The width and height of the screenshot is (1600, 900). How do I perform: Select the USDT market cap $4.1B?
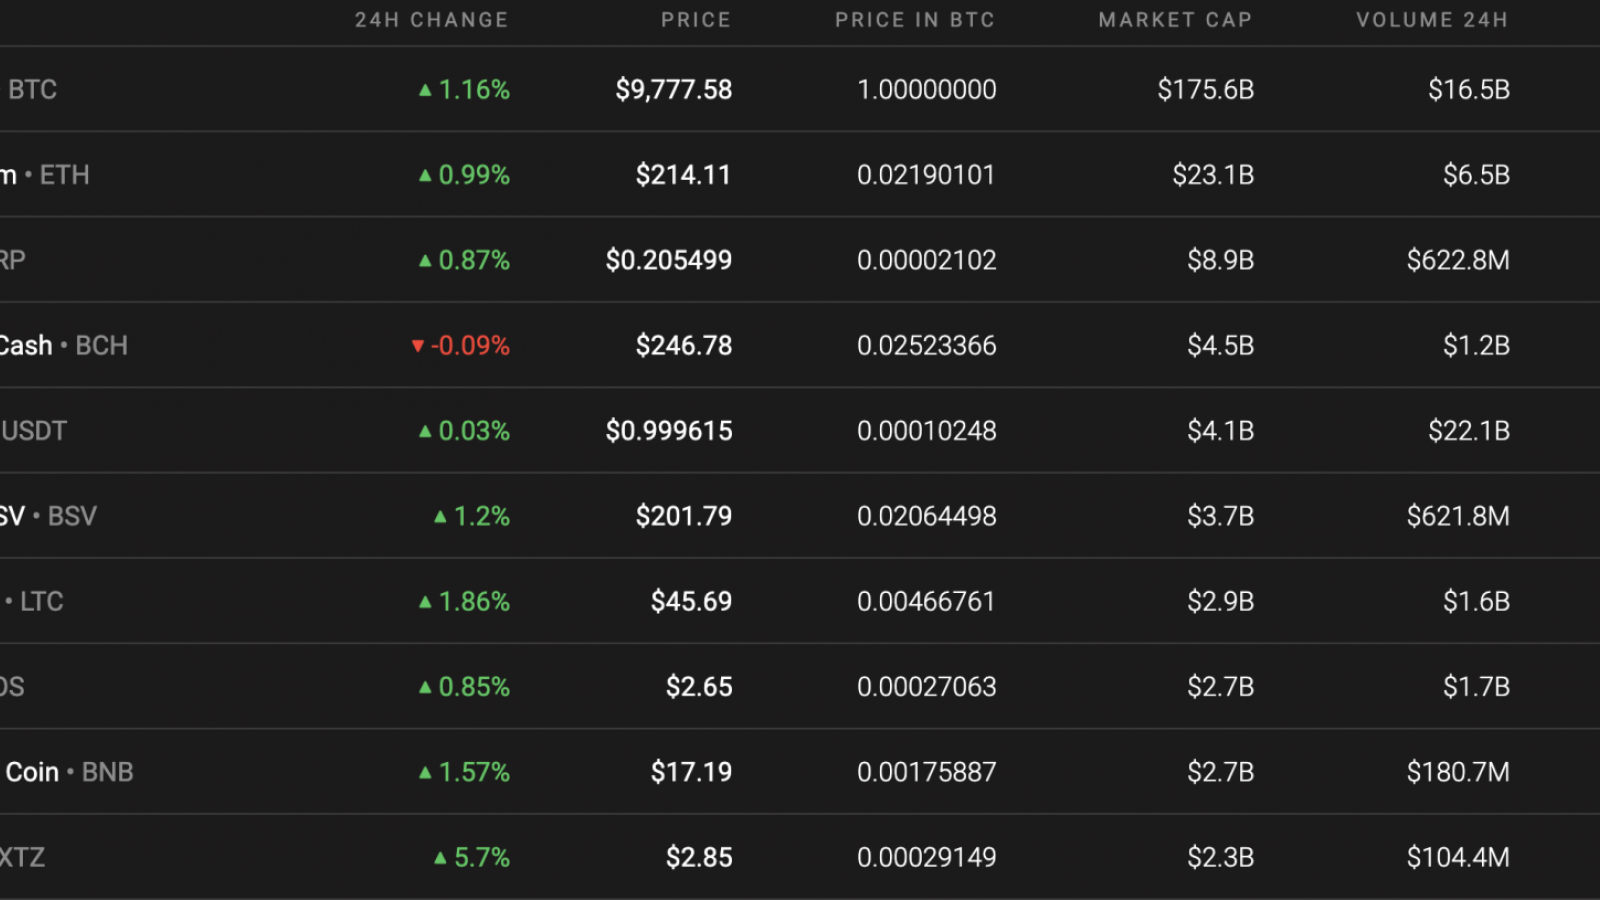pos(1221,431)
